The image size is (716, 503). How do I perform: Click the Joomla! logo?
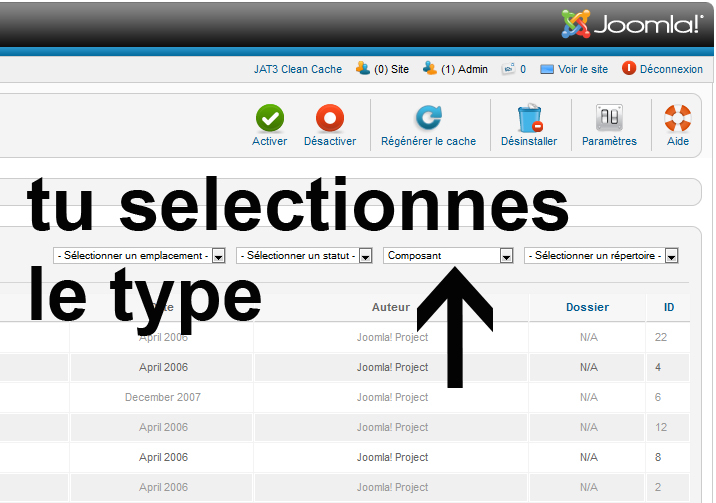pos(632,24)
